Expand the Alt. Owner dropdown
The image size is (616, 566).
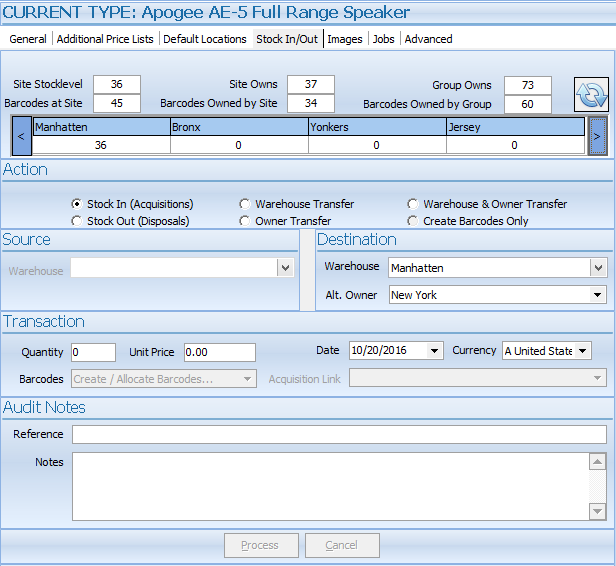point(598,295)
